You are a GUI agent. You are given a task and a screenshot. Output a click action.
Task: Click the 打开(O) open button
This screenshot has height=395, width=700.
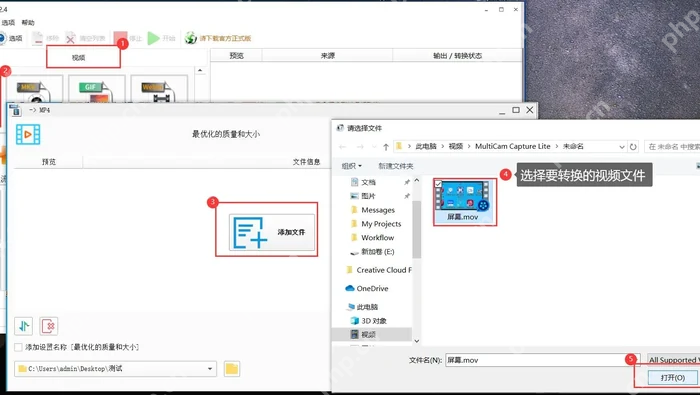click(673, 378)
